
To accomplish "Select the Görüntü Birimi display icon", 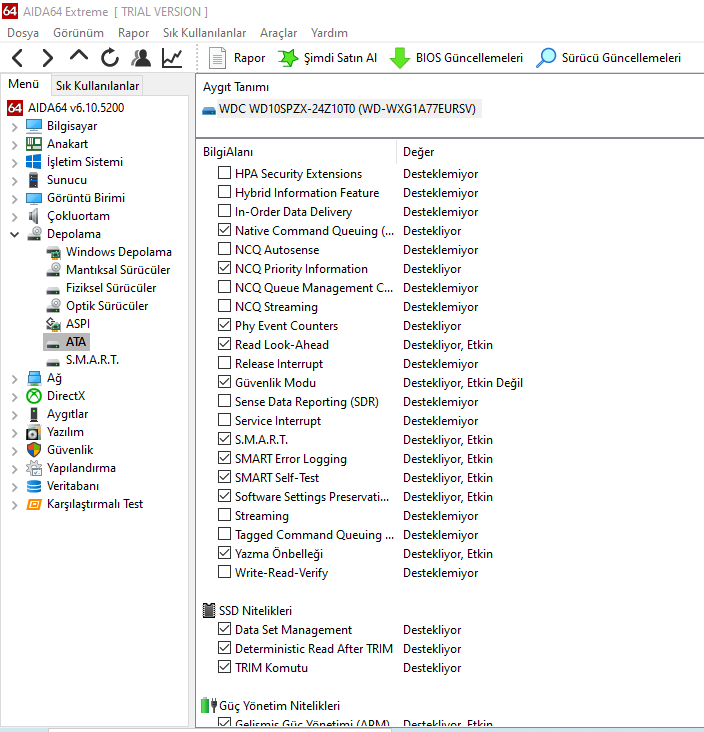I will [34, 198].
